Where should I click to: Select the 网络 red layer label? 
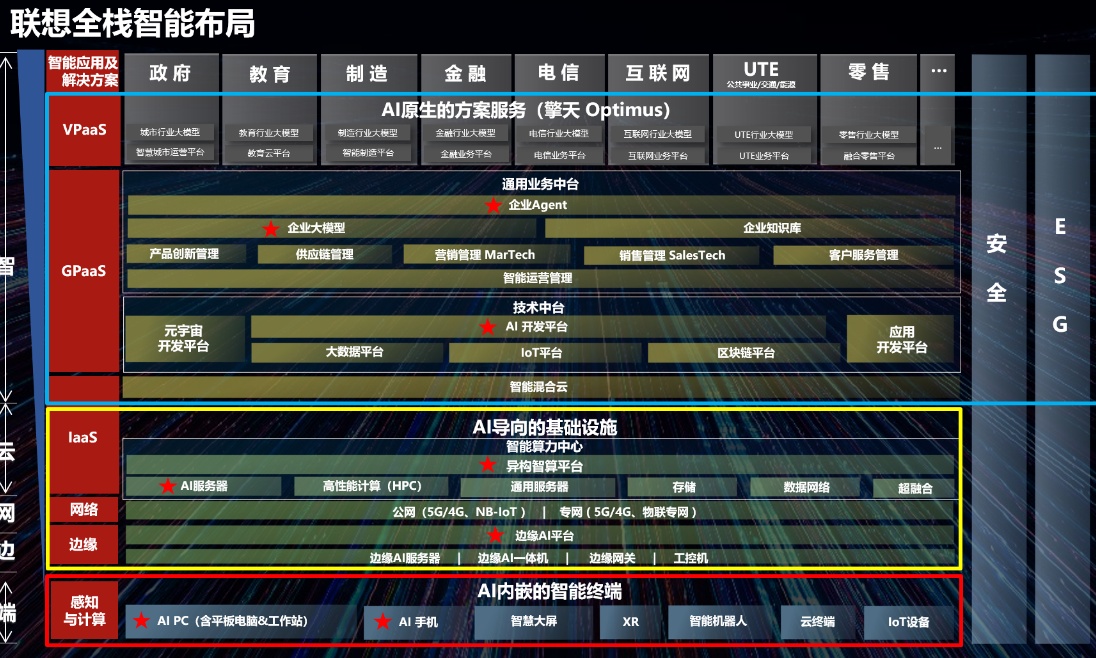pos(84,510)
